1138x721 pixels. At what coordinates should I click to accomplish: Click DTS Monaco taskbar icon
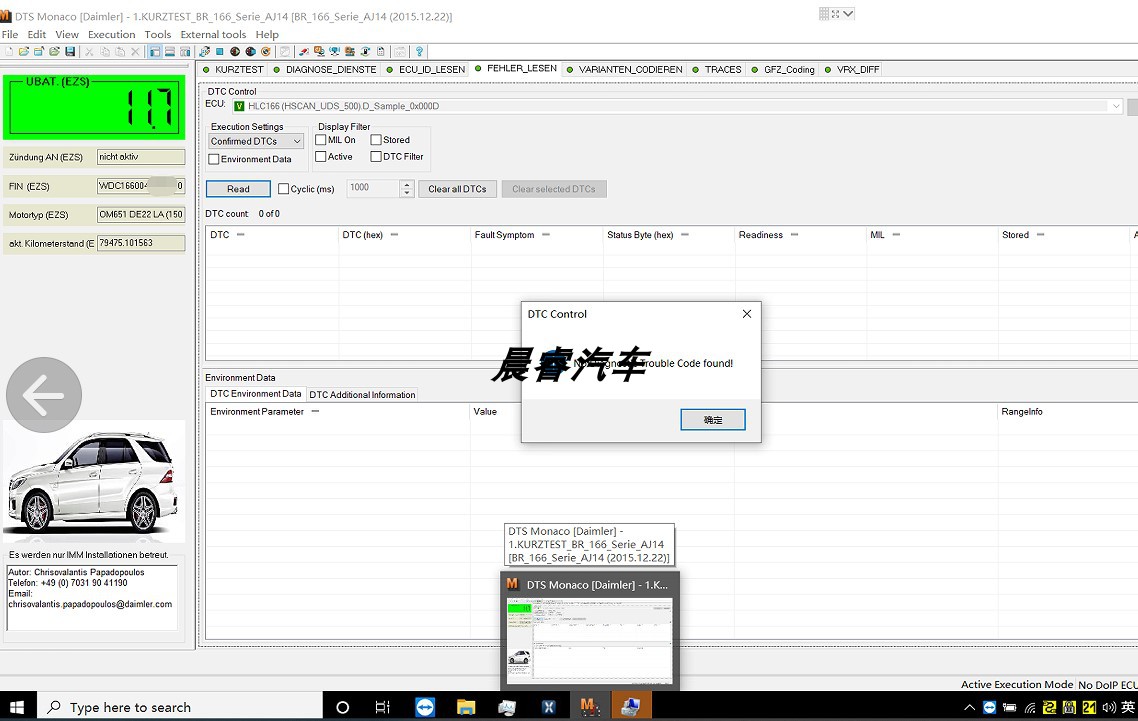[589, 706]
